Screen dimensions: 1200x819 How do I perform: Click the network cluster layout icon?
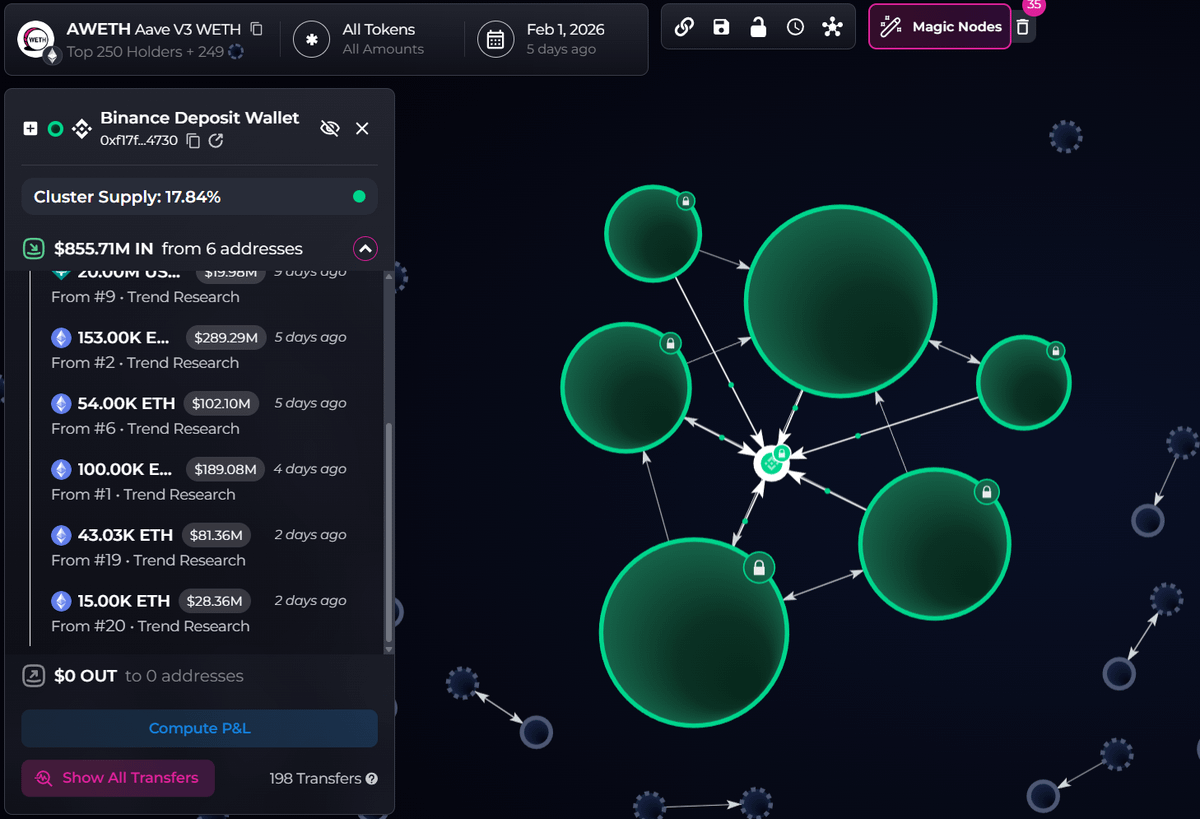coord(832,27)
